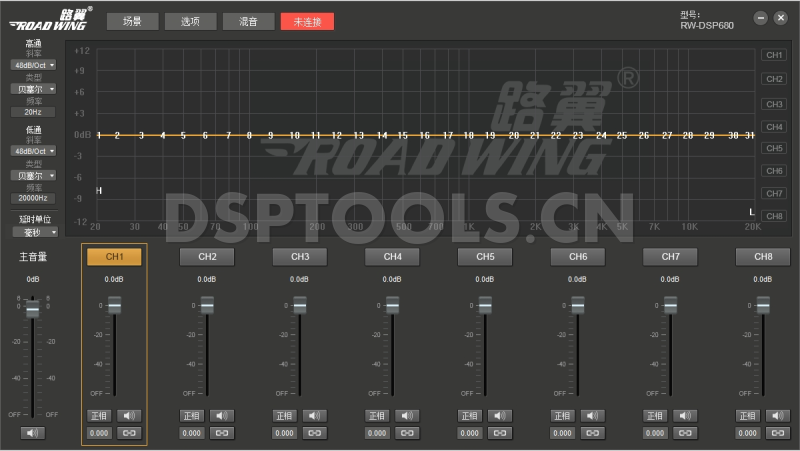Mute the CH2 channel speaker icon
The width and height of the screenshot is (800, 451).
pyautogui.click(x=222, y=416)
